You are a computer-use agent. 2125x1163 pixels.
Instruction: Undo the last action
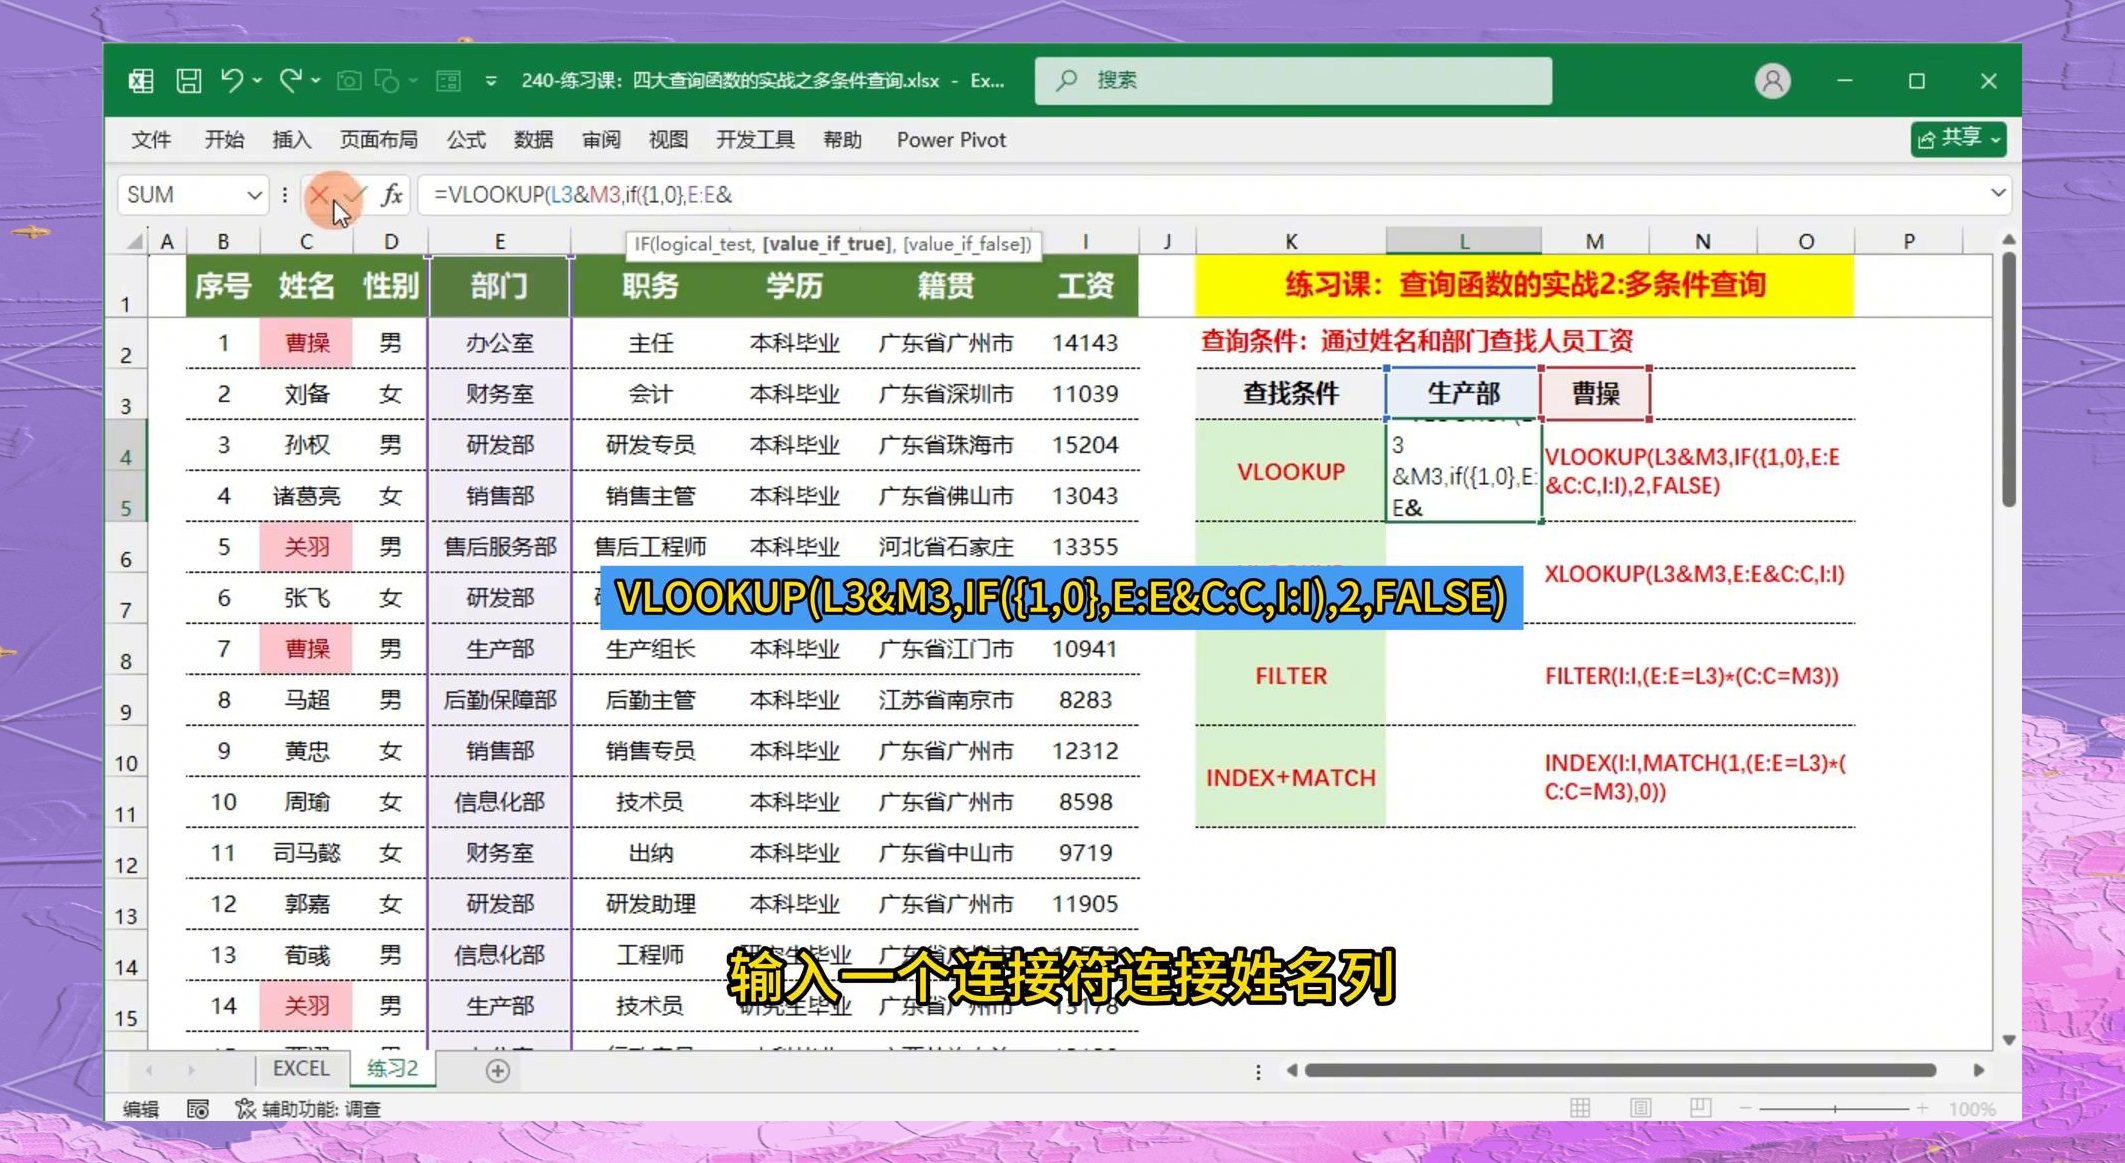click(232, 80)
